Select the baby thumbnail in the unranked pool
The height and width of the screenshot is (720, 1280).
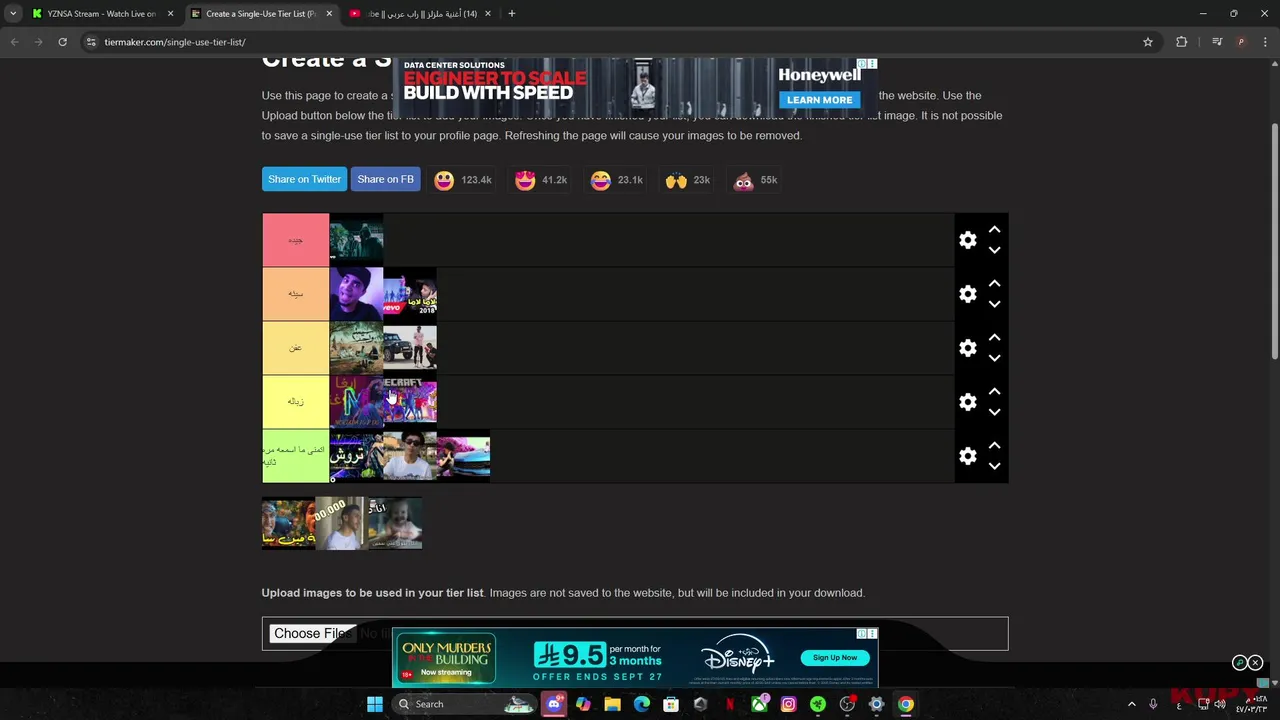pyautogui.click(x=395, y=523)
